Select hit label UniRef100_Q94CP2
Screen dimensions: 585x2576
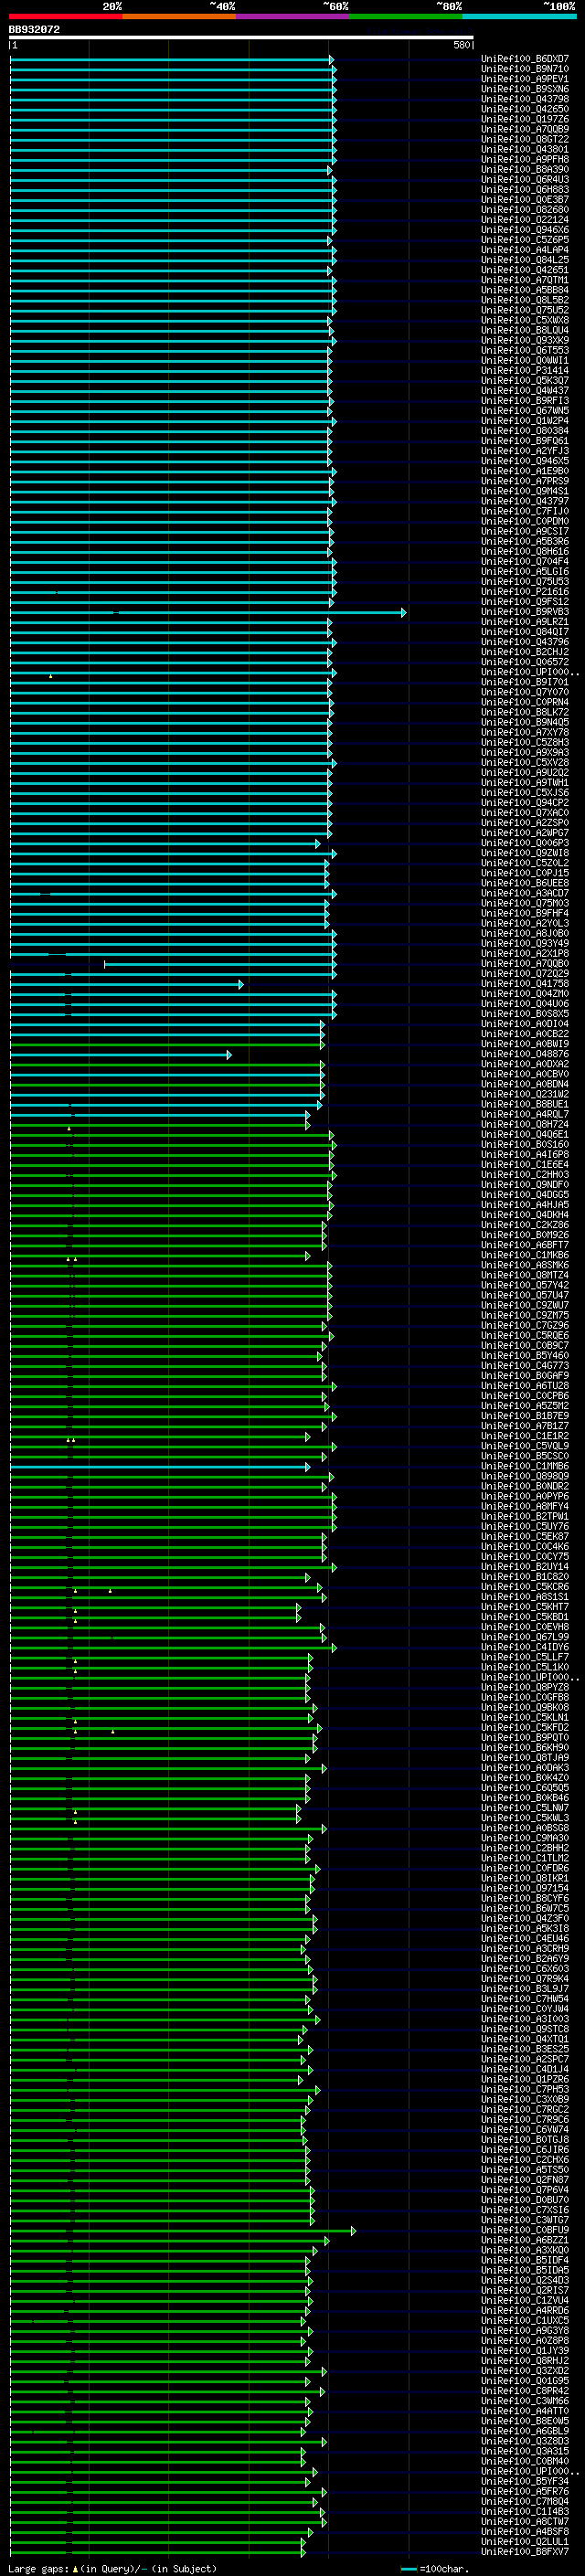[x=525, y=803]
